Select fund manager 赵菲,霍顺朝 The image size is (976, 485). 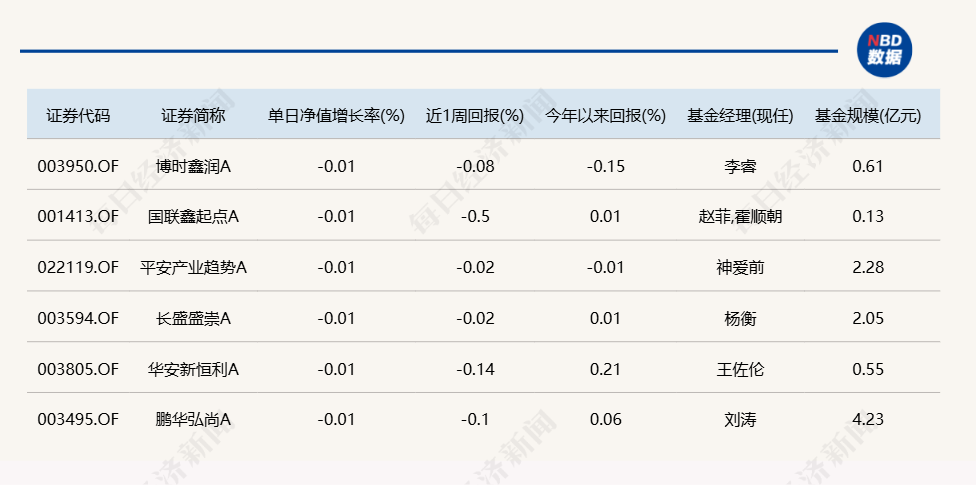pos(740,217)
